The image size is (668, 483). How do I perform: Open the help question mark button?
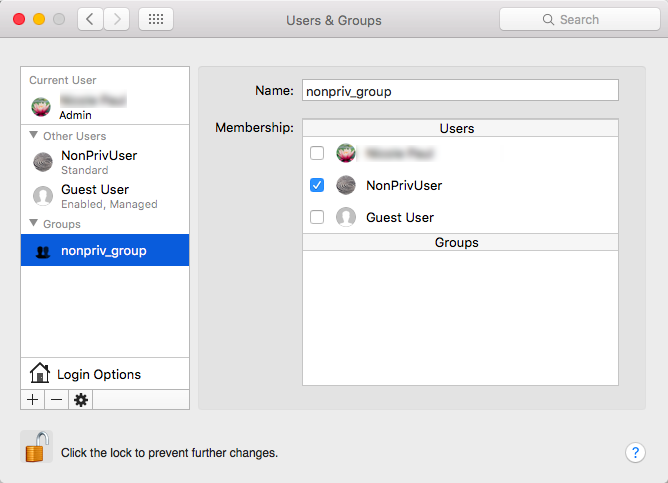(x=635, y=452)
